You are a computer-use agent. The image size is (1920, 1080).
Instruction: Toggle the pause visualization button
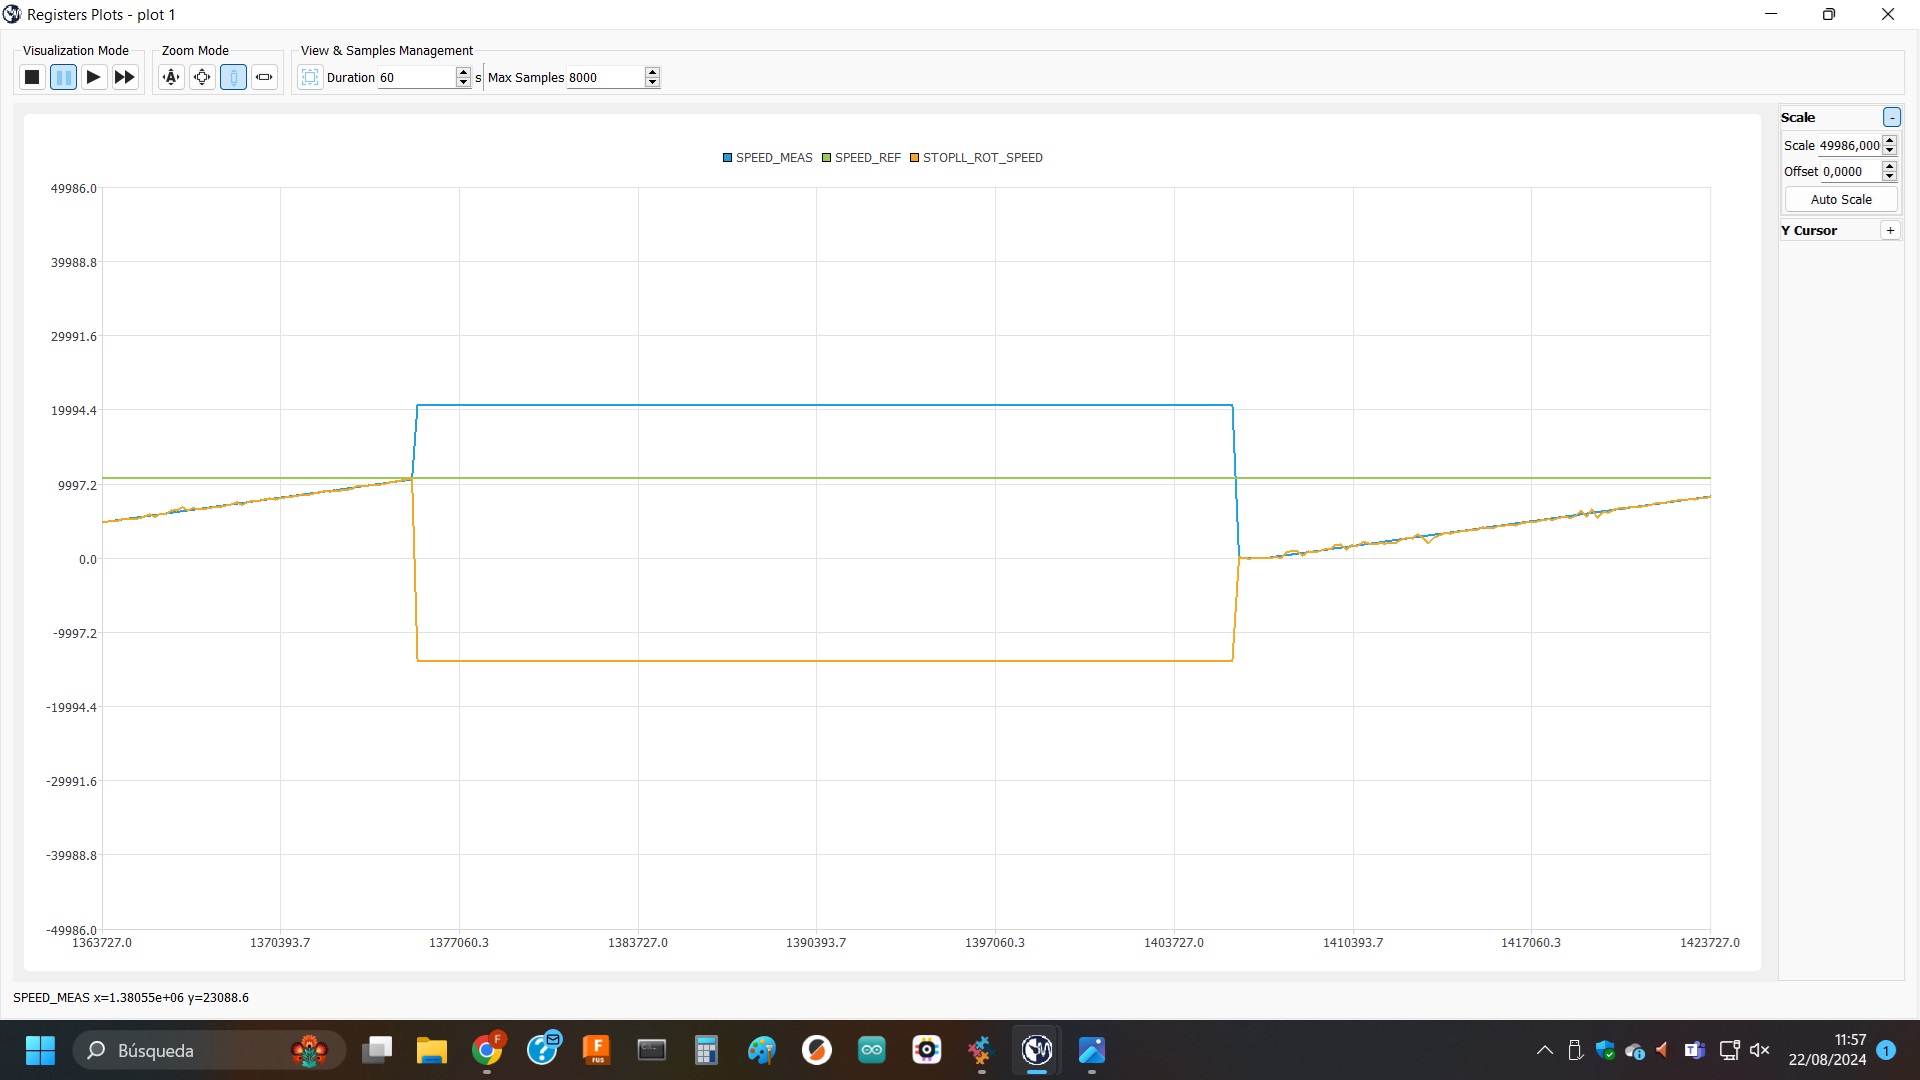(63, 77)
